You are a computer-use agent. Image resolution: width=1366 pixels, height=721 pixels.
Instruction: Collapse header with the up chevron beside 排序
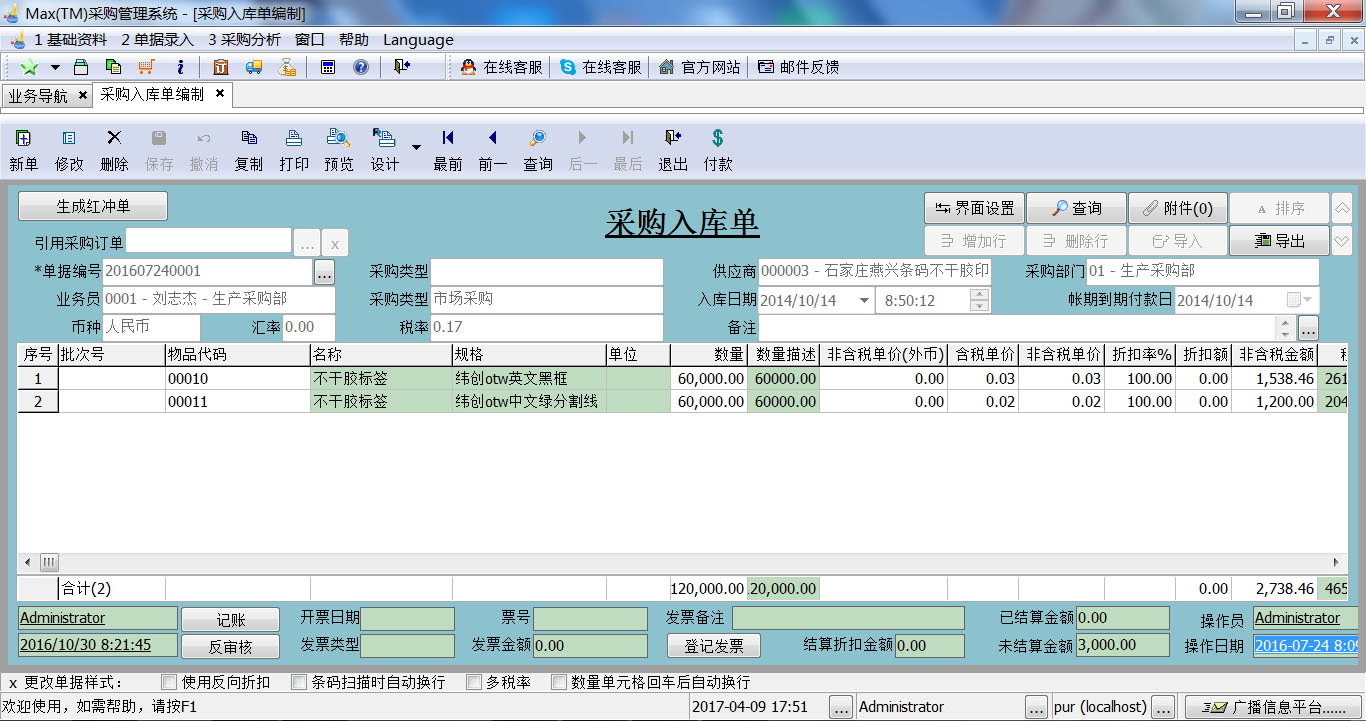[1342, 208]
